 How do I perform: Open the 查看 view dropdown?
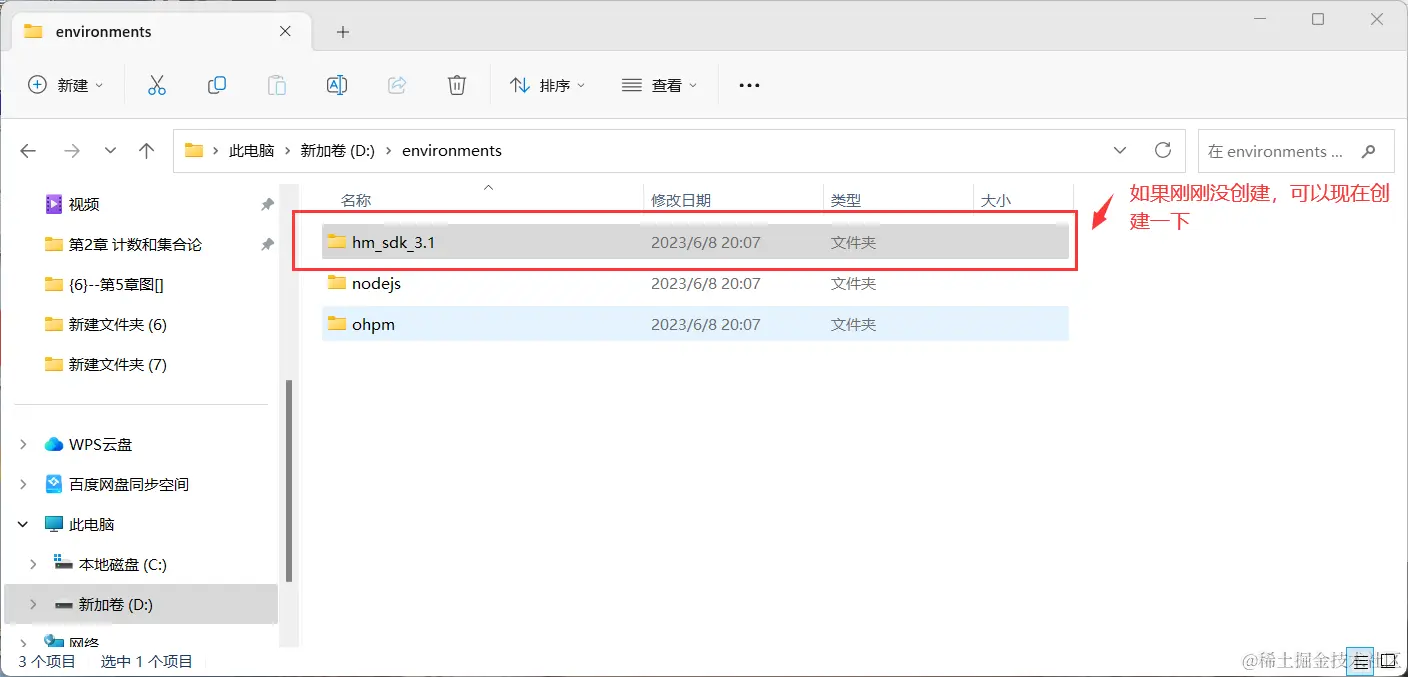[x=659, y=85]
